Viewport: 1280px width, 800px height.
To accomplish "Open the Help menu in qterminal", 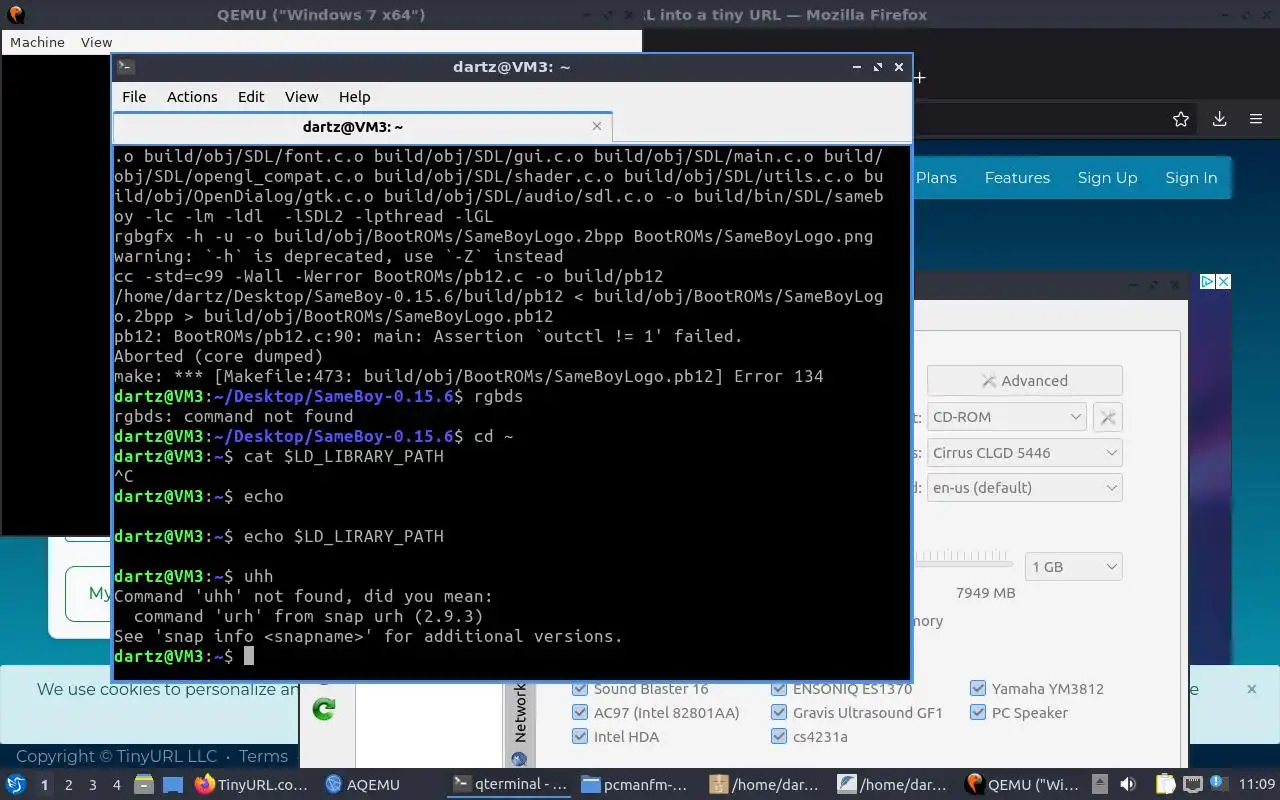I will [x=354, y=97].
